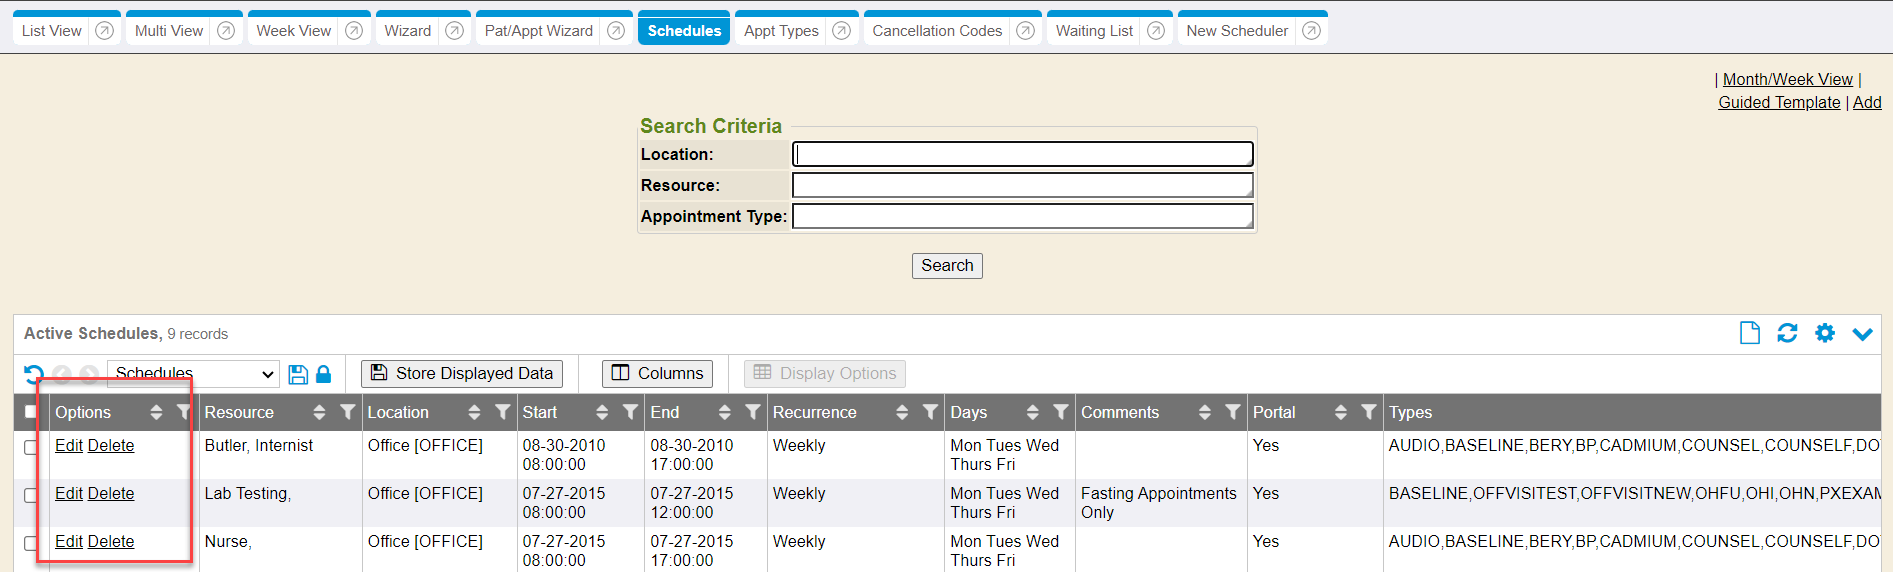Refresh the Active Schedules grid
1893x572 pixels.
pos(1787,333)
